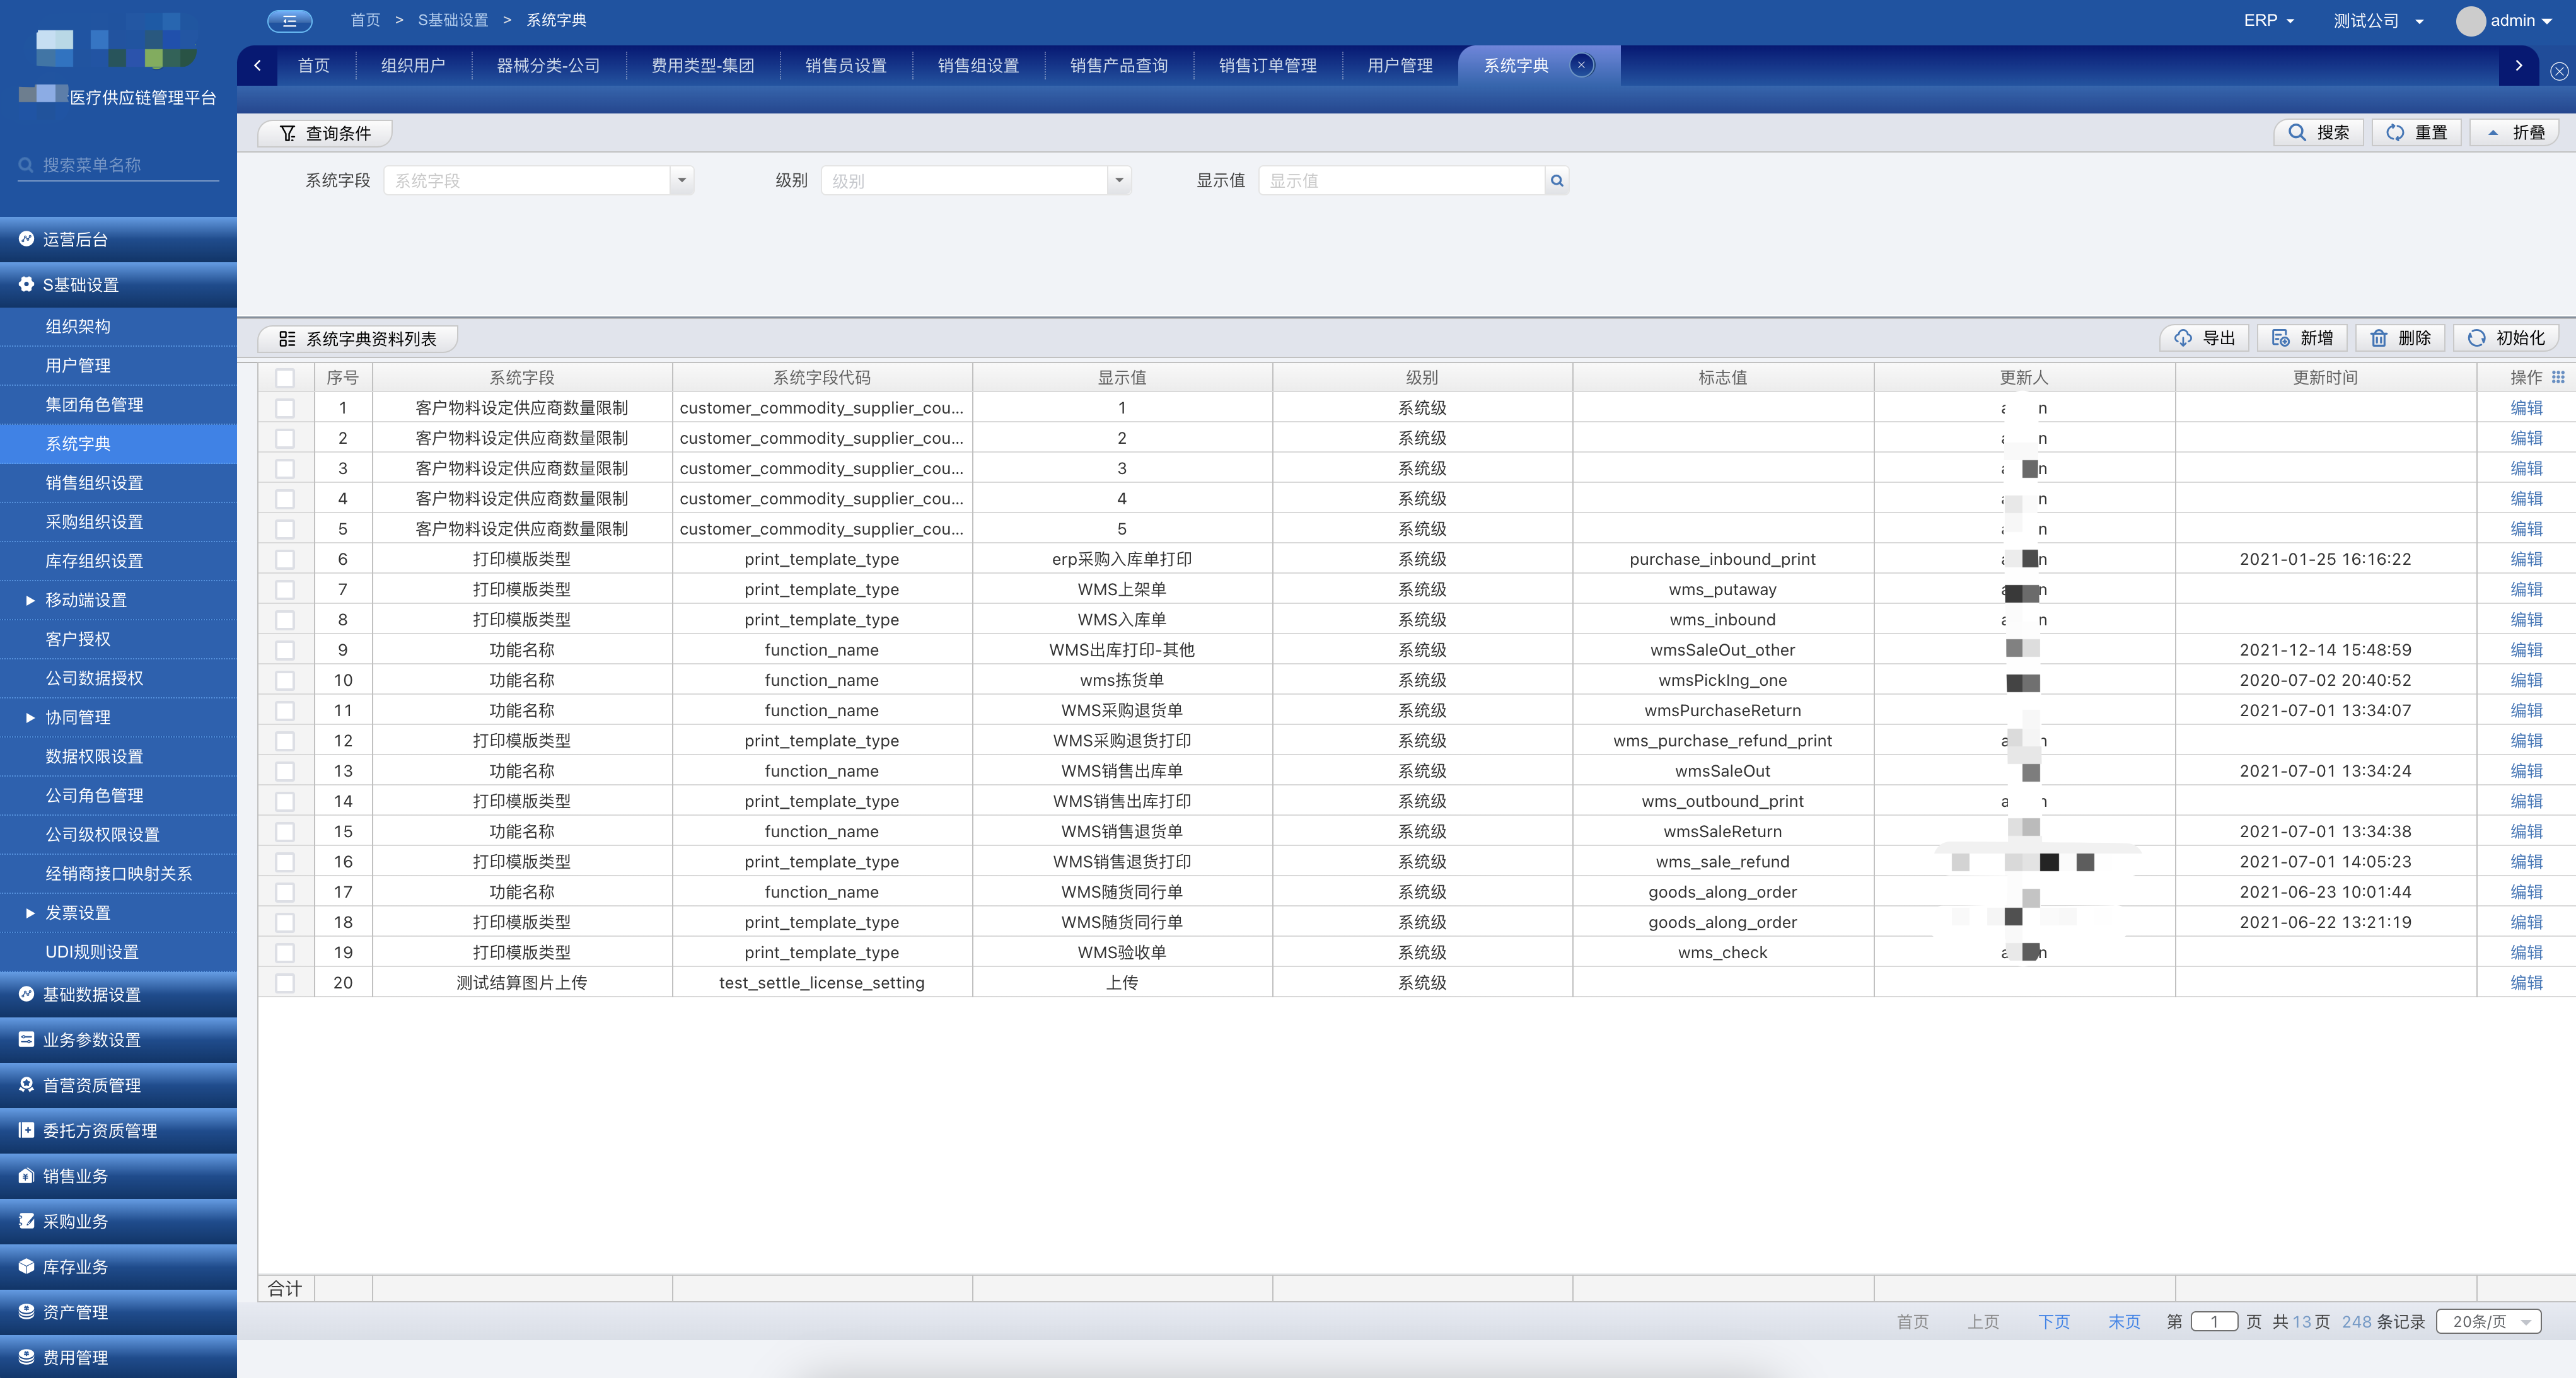Click 重置 reset button
Screen dimensions: 2576x1378
[2416, 132]
